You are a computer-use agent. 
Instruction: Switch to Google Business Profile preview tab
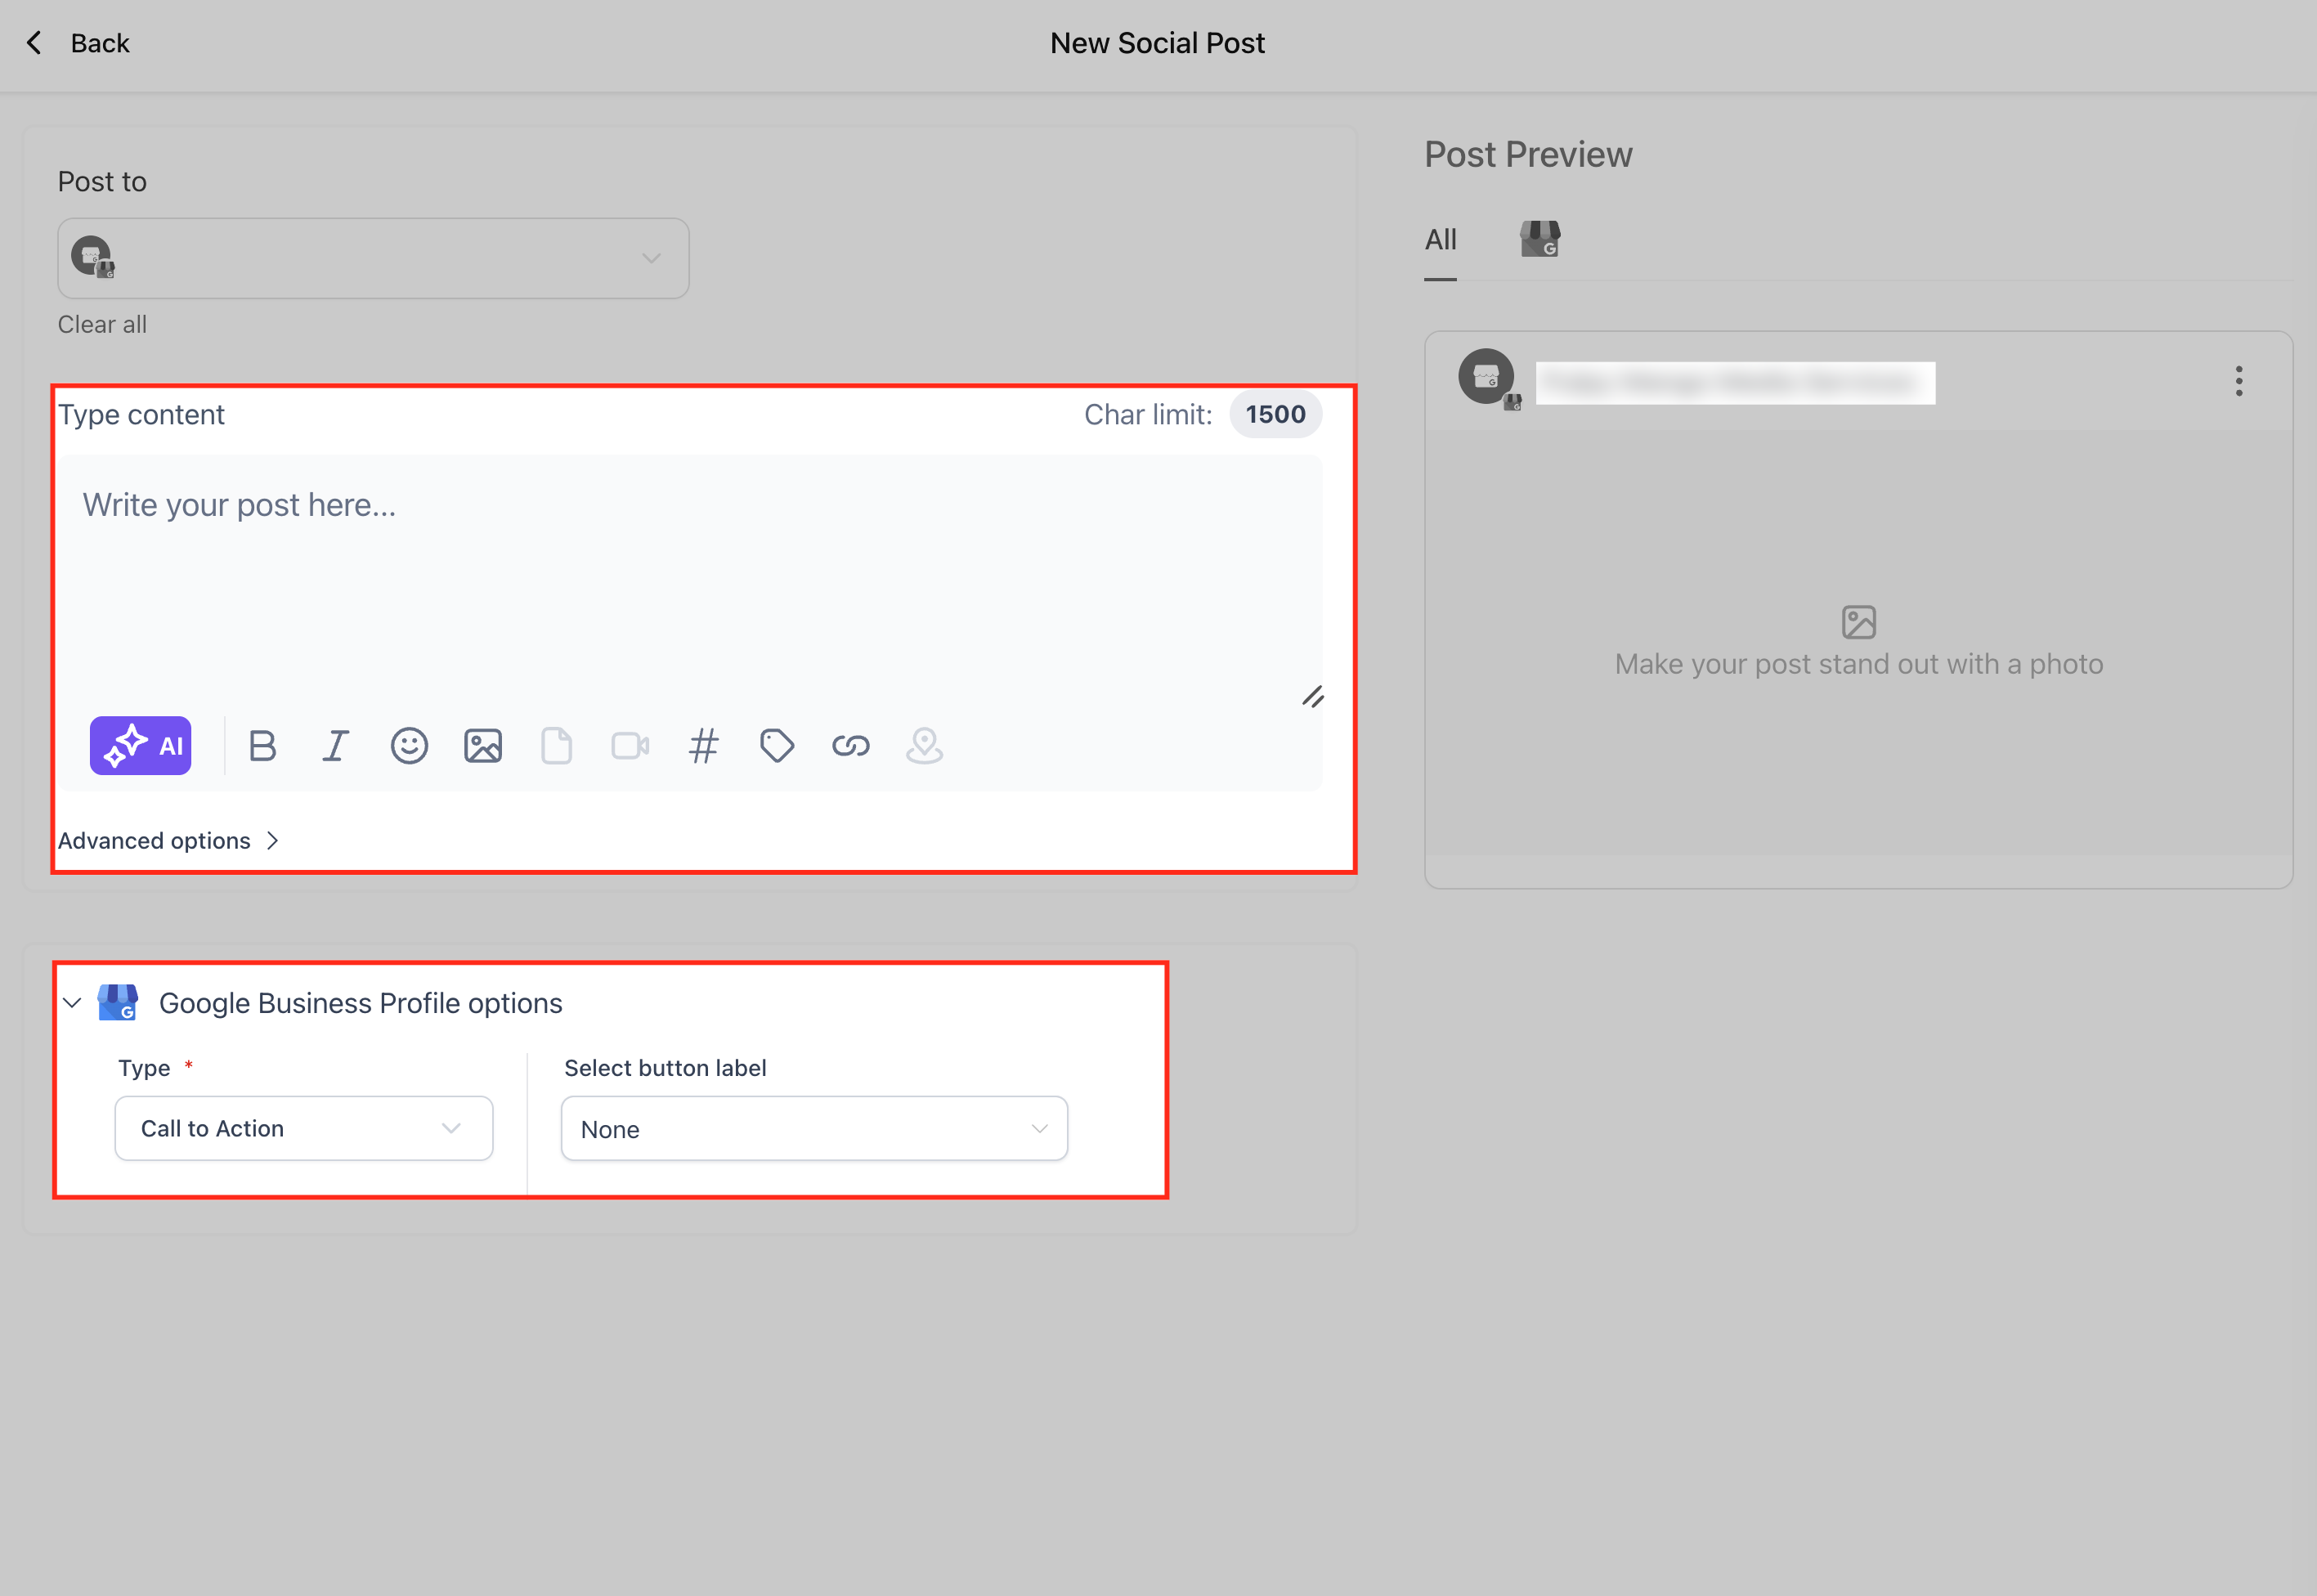coord(1540,240)
